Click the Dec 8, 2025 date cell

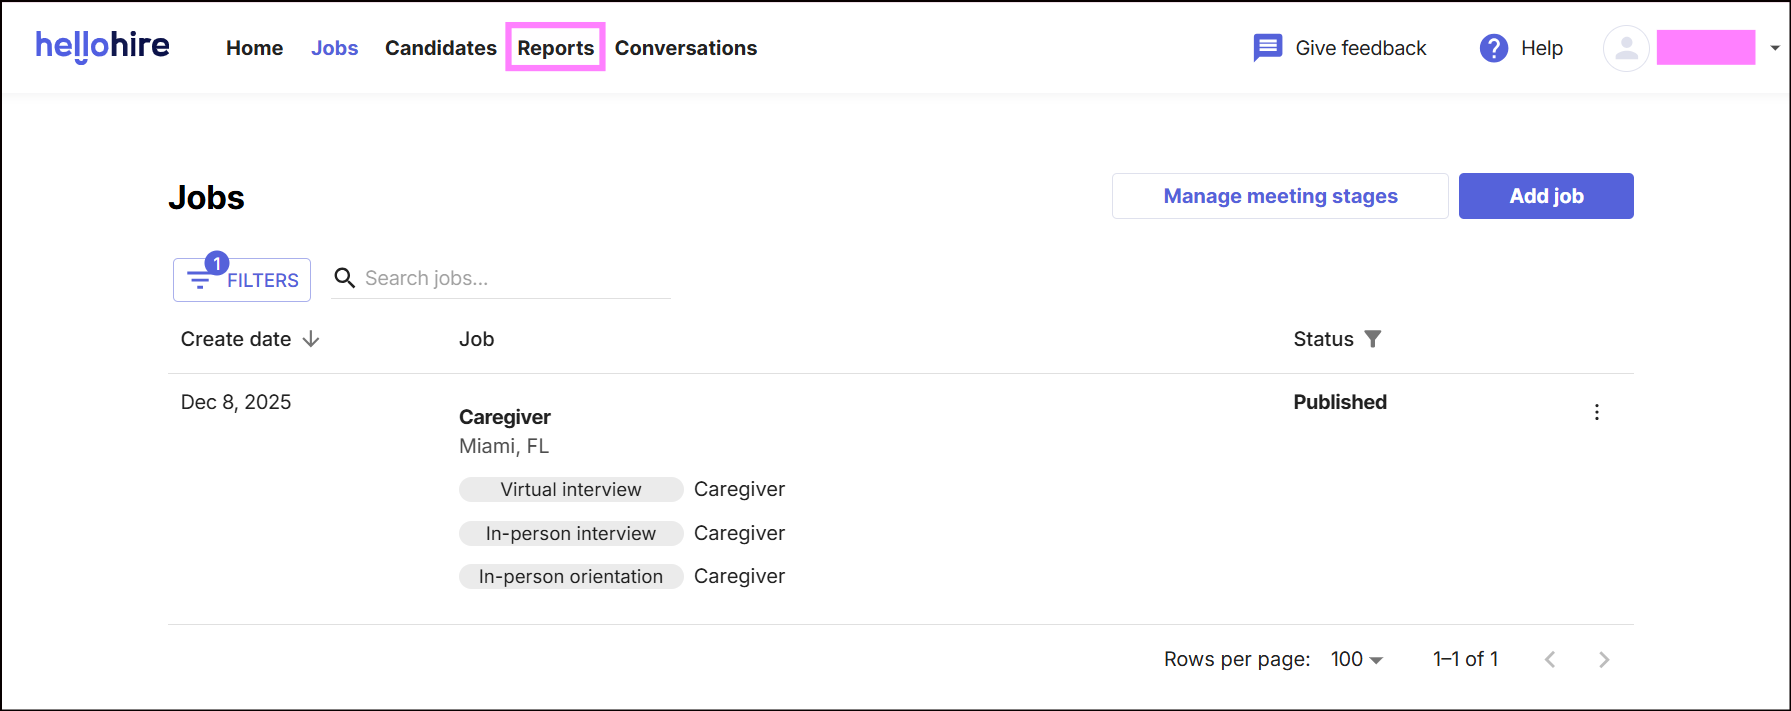pos(236,402)
